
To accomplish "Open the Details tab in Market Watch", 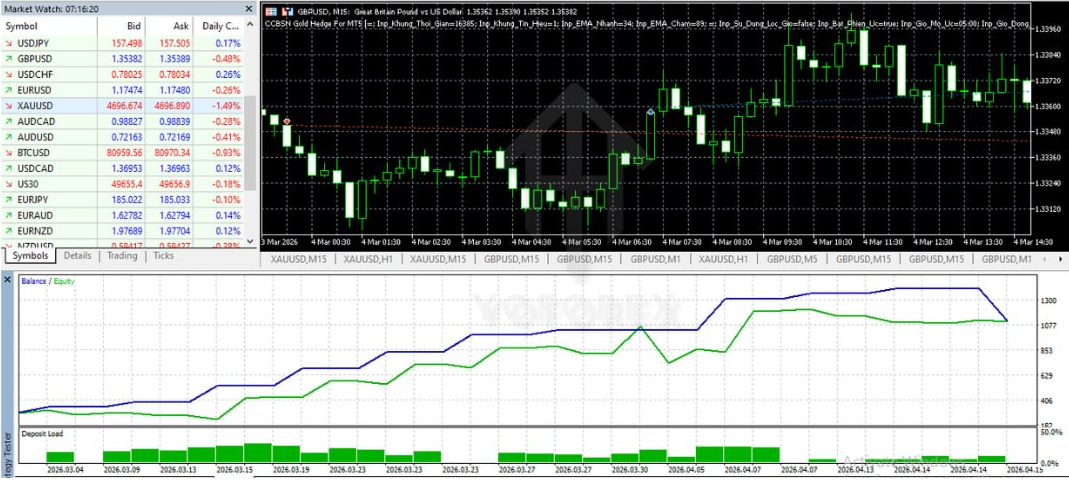I will tap(77, 256).
